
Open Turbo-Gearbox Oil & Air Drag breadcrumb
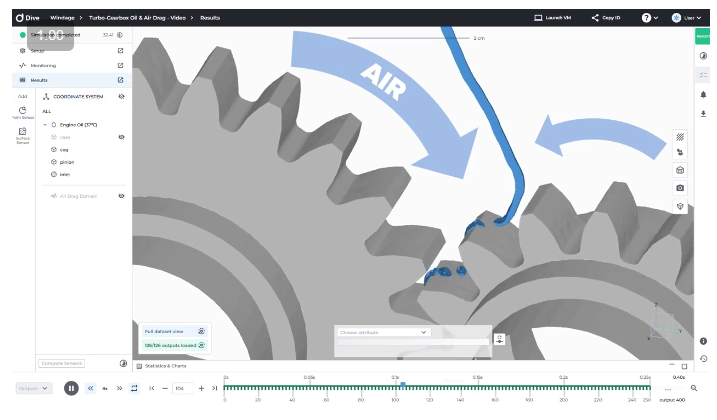pos(137,18)
